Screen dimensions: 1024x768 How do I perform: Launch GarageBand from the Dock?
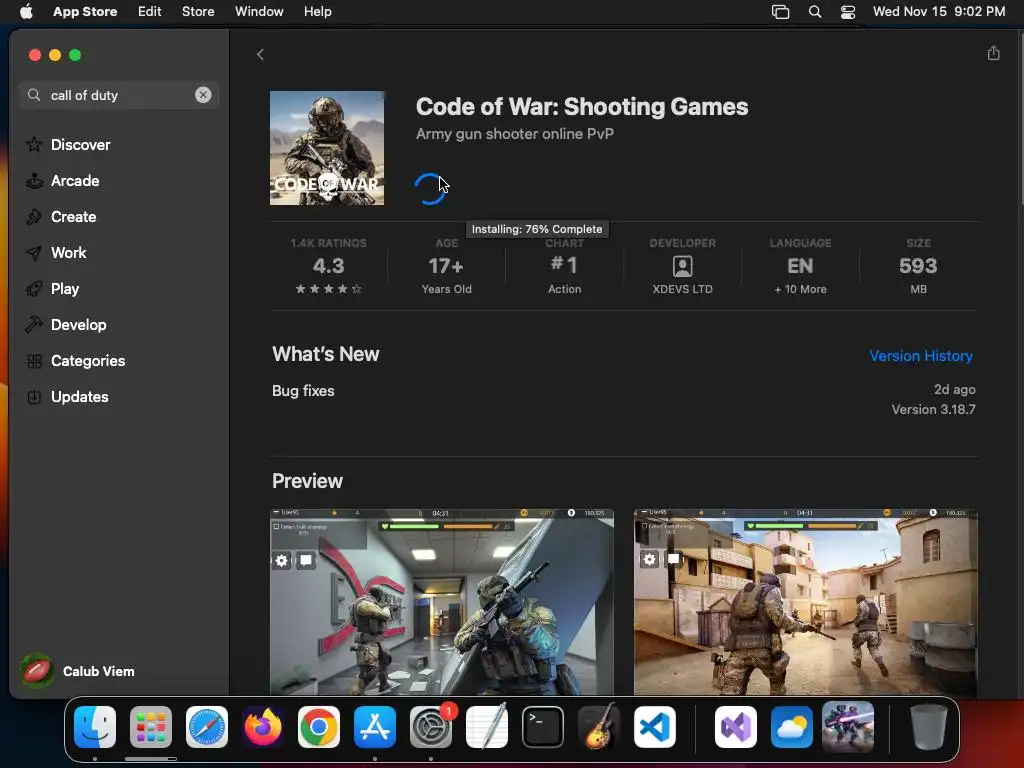(599, 727)
